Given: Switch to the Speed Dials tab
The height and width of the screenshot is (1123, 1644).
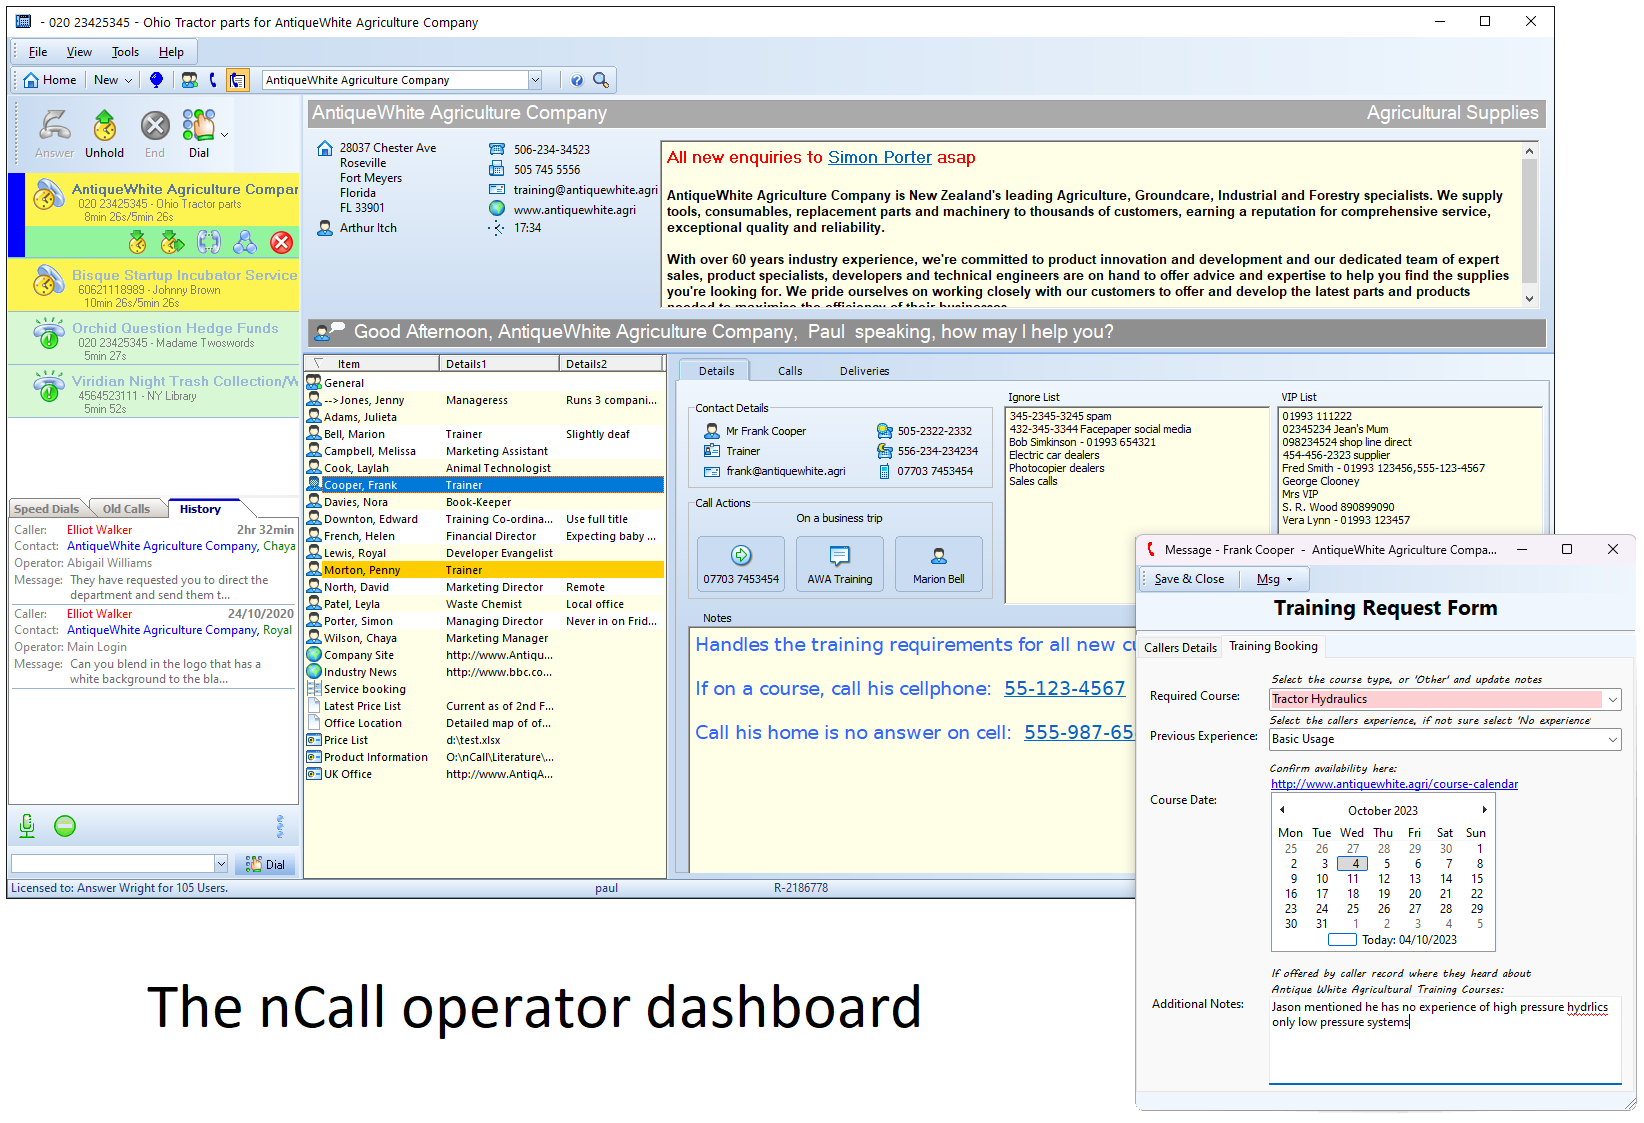Looking at the screenshot, I should [46, 509].
